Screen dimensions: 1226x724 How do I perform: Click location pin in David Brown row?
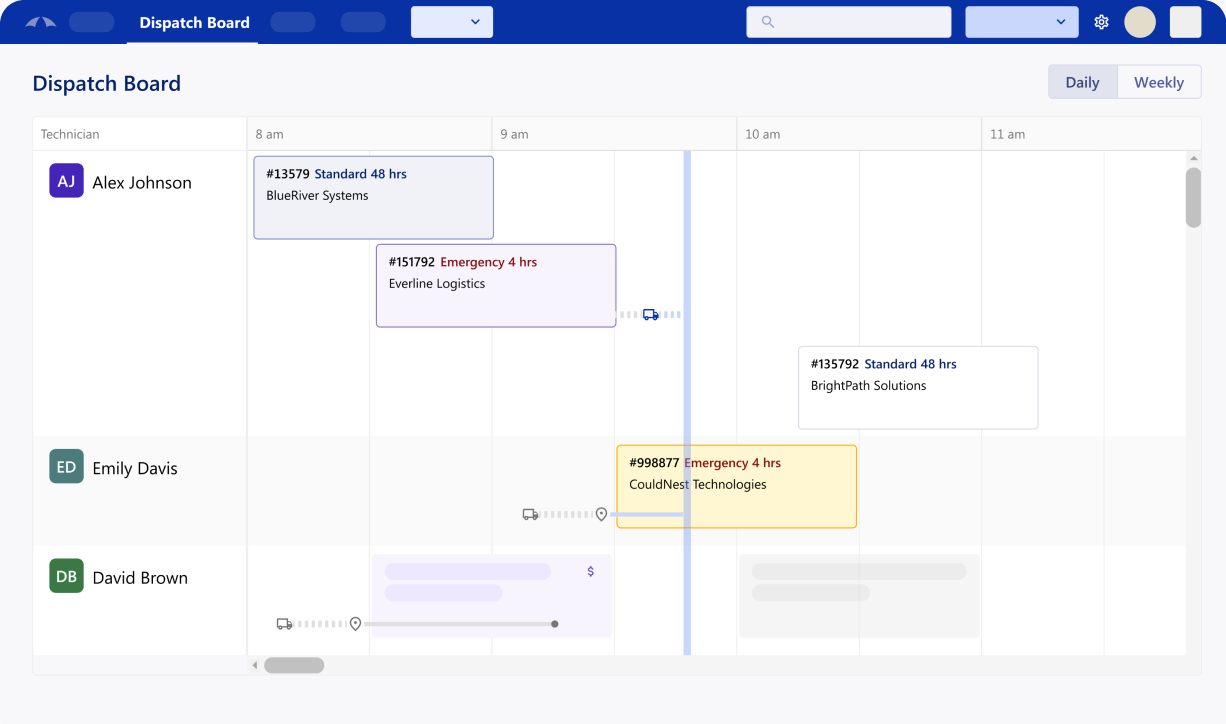point(355,624)
